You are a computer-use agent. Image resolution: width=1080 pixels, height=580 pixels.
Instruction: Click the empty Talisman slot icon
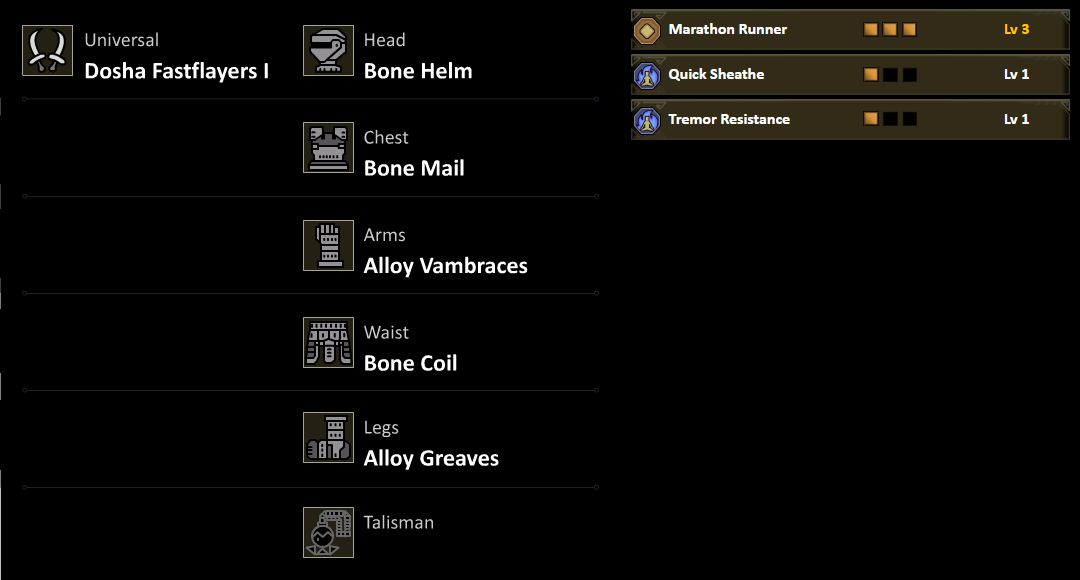(x=328, y=532)
